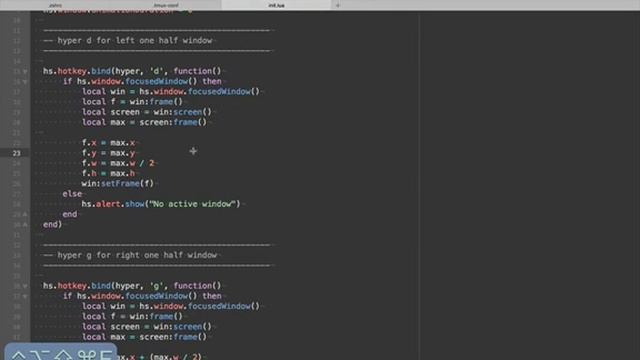Click second 'local screen = win:screen()' line
The width and height of the screenshot is (640, 360).
(147, 327)
